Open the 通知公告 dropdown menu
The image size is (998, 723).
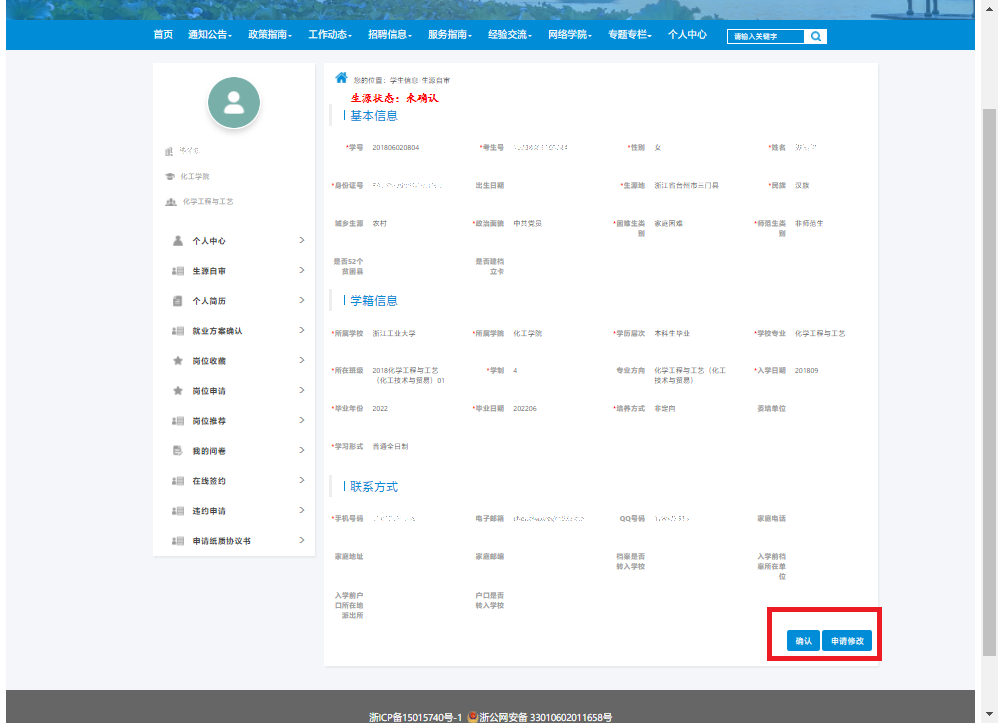coord(210,35)
